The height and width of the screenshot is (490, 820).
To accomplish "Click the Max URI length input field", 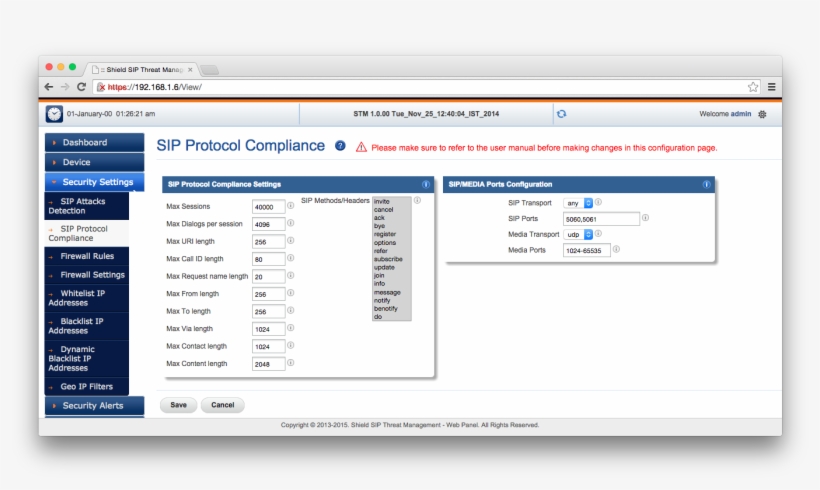I will coord(268,242).
